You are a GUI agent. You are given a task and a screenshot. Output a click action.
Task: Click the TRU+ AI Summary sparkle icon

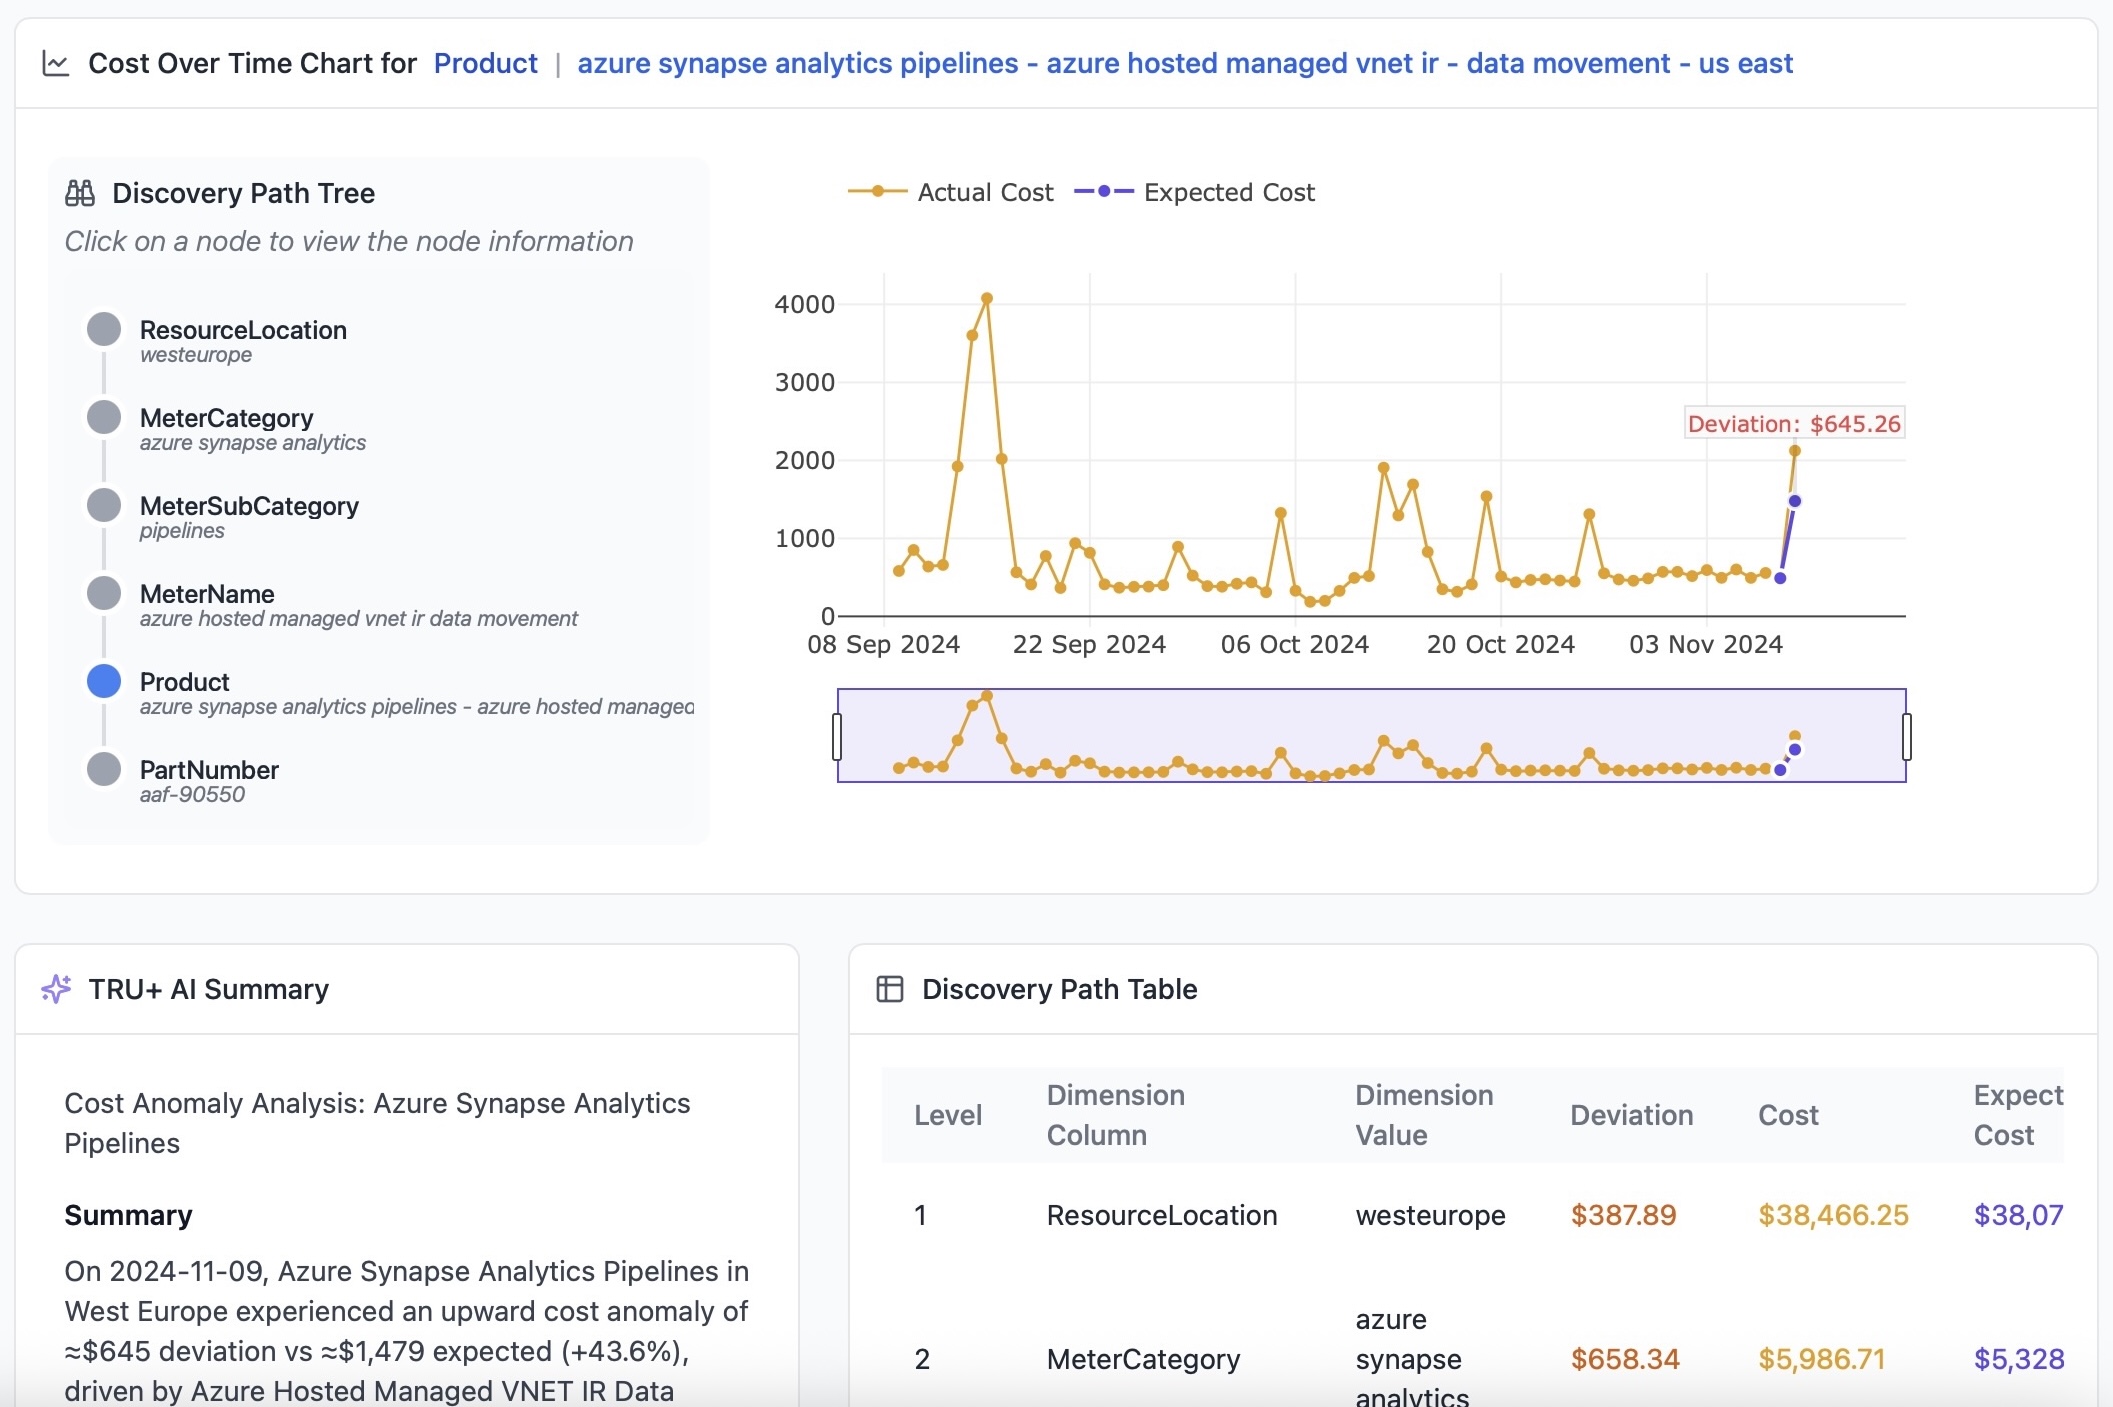pos(56,989)
